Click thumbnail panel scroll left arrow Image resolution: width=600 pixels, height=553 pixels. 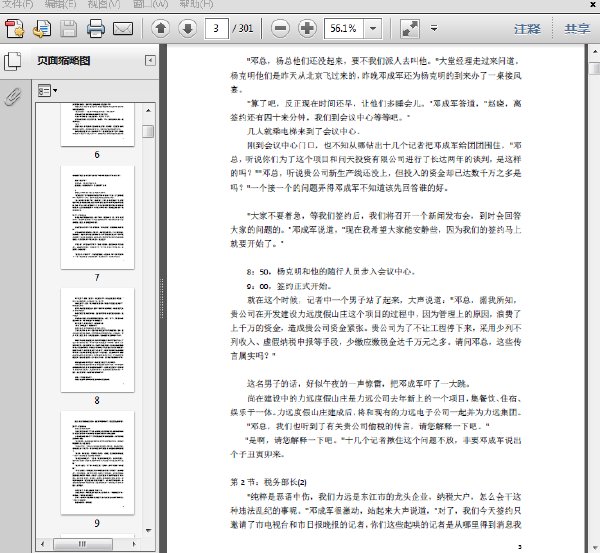point(42,544)
